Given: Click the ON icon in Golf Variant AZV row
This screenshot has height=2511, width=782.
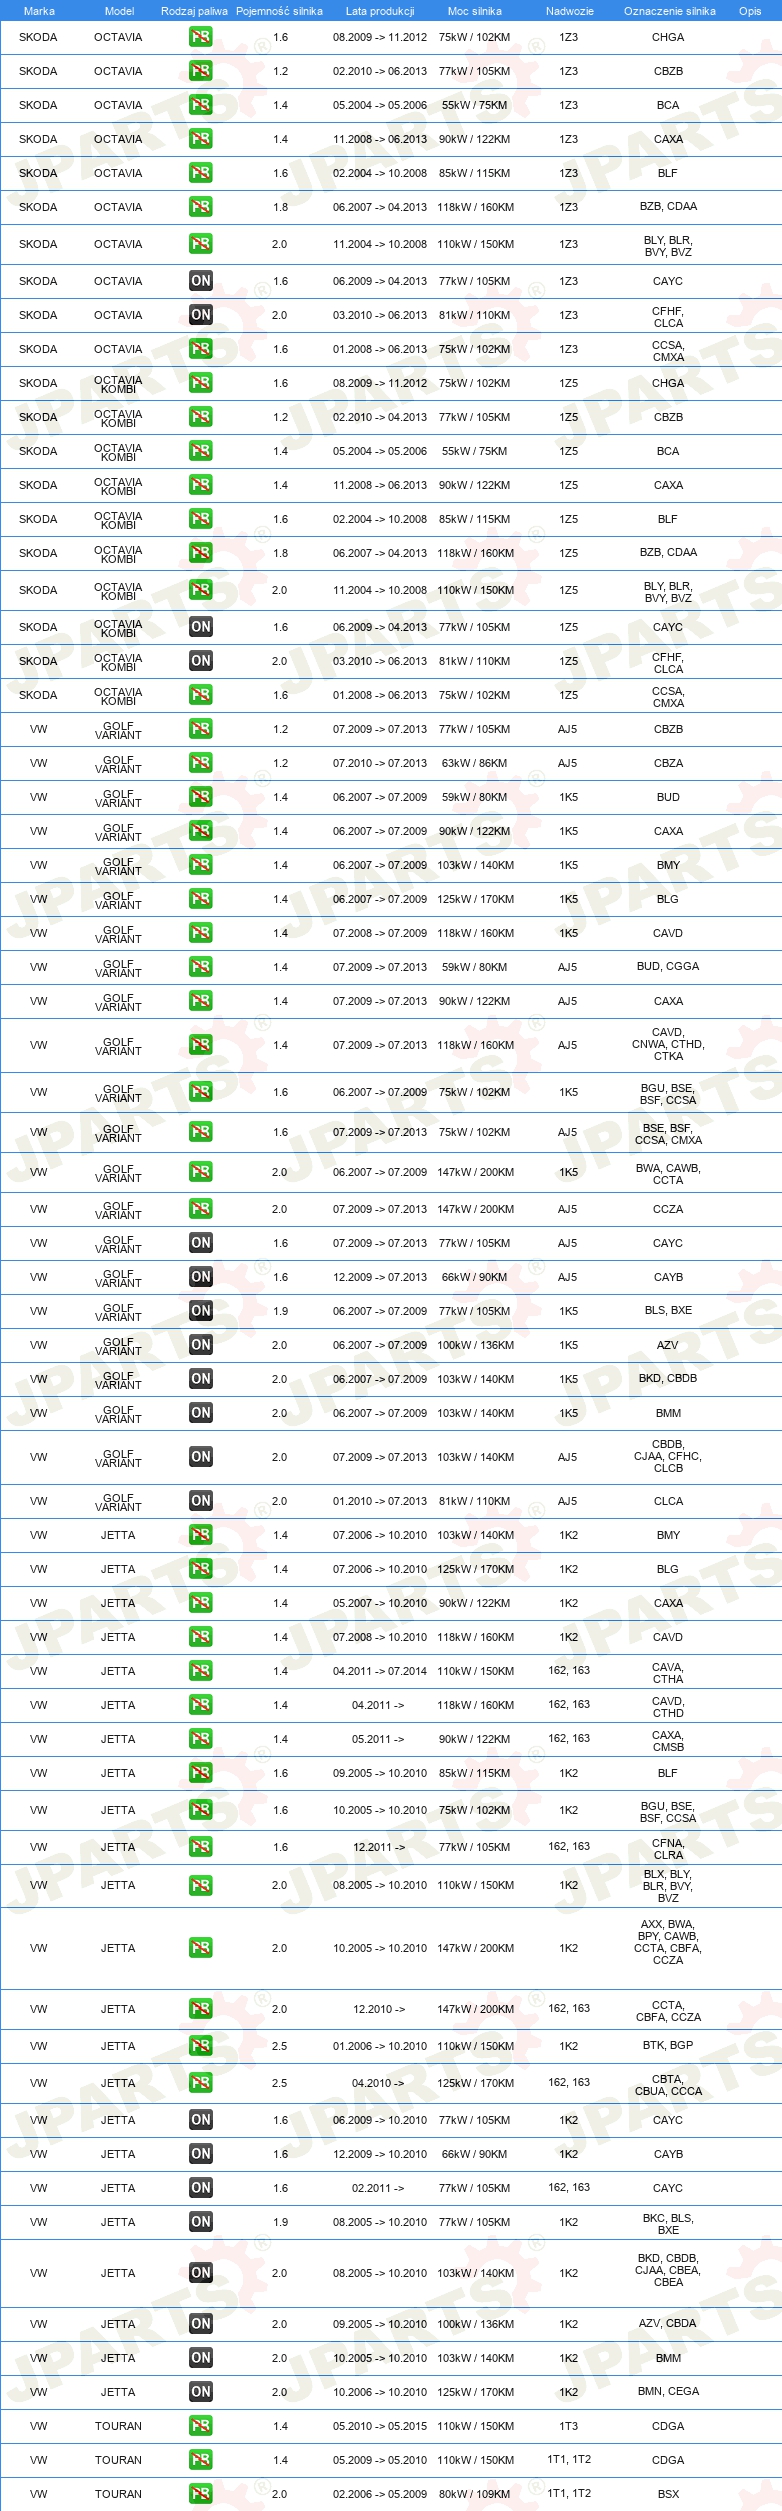Looking at the screenshot, I should (x=201, y=1344).
